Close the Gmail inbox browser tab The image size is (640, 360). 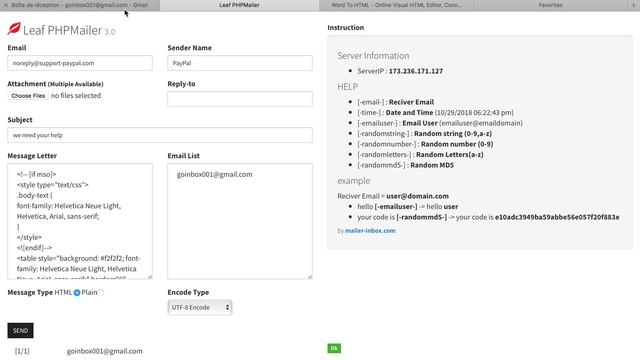[6, 5]
